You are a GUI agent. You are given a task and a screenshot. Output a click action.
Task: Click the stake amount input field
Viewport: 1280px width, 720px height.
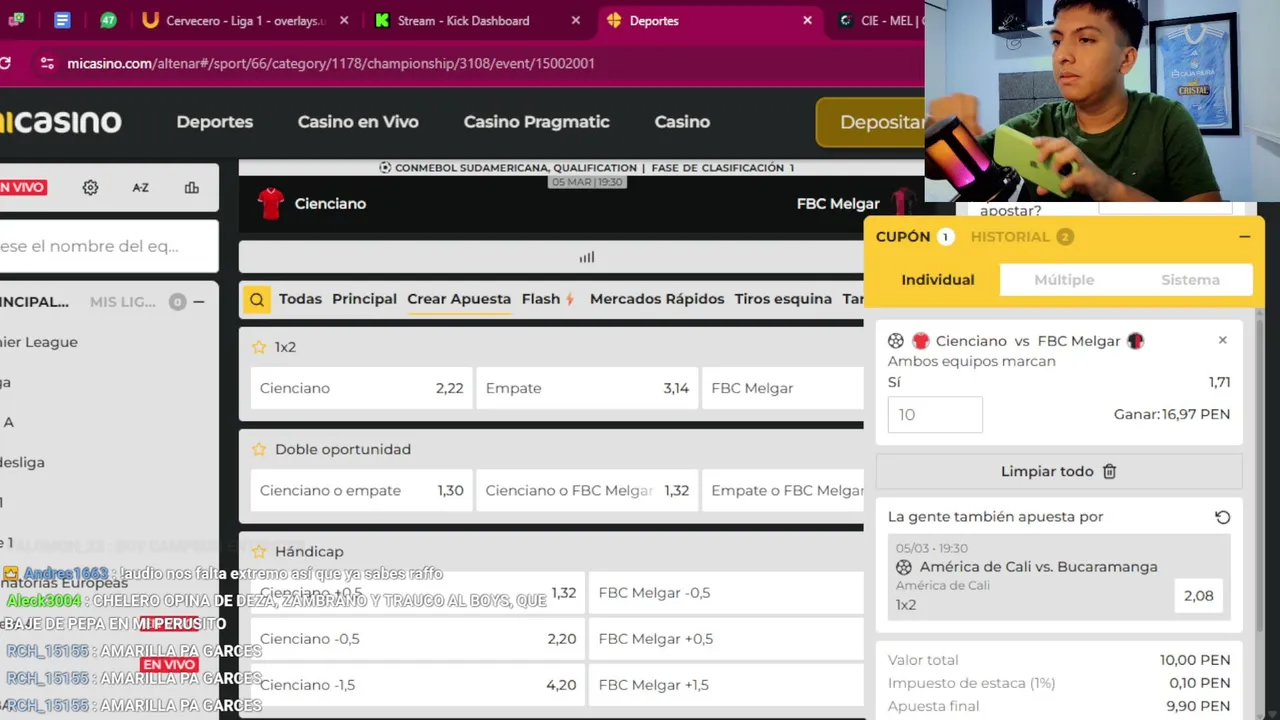(935, 415)
